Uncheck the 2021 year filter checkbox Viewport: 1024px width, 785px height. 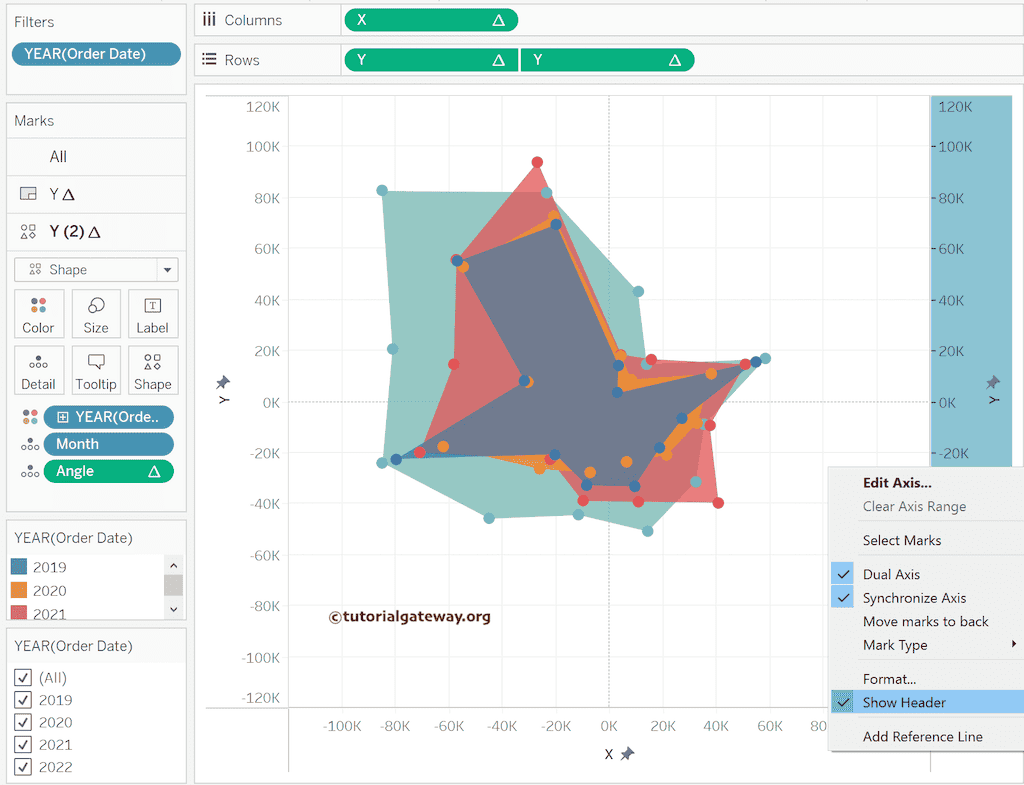pyautogui.click(x=23, y=745)
